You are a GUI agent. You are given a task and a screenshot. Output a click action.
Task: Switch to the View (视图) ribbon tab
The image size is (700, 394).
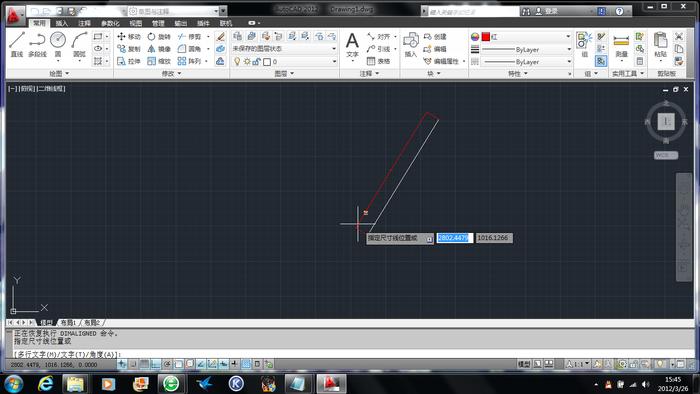(135, 23)
